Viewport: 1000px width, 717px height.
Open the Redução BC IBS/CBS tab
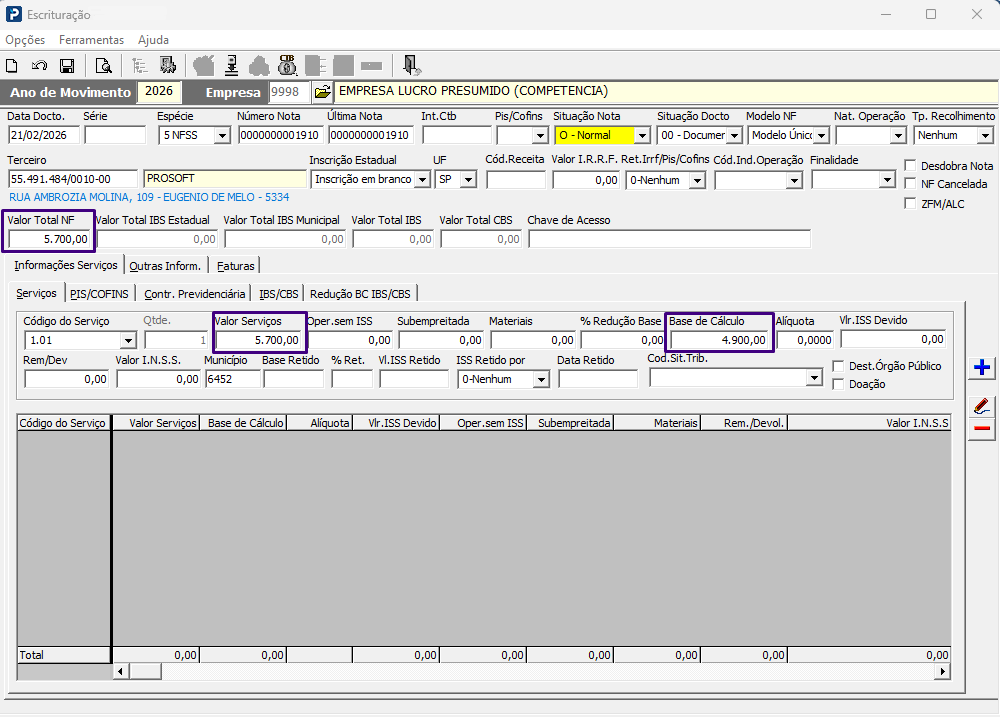(360, 294)
